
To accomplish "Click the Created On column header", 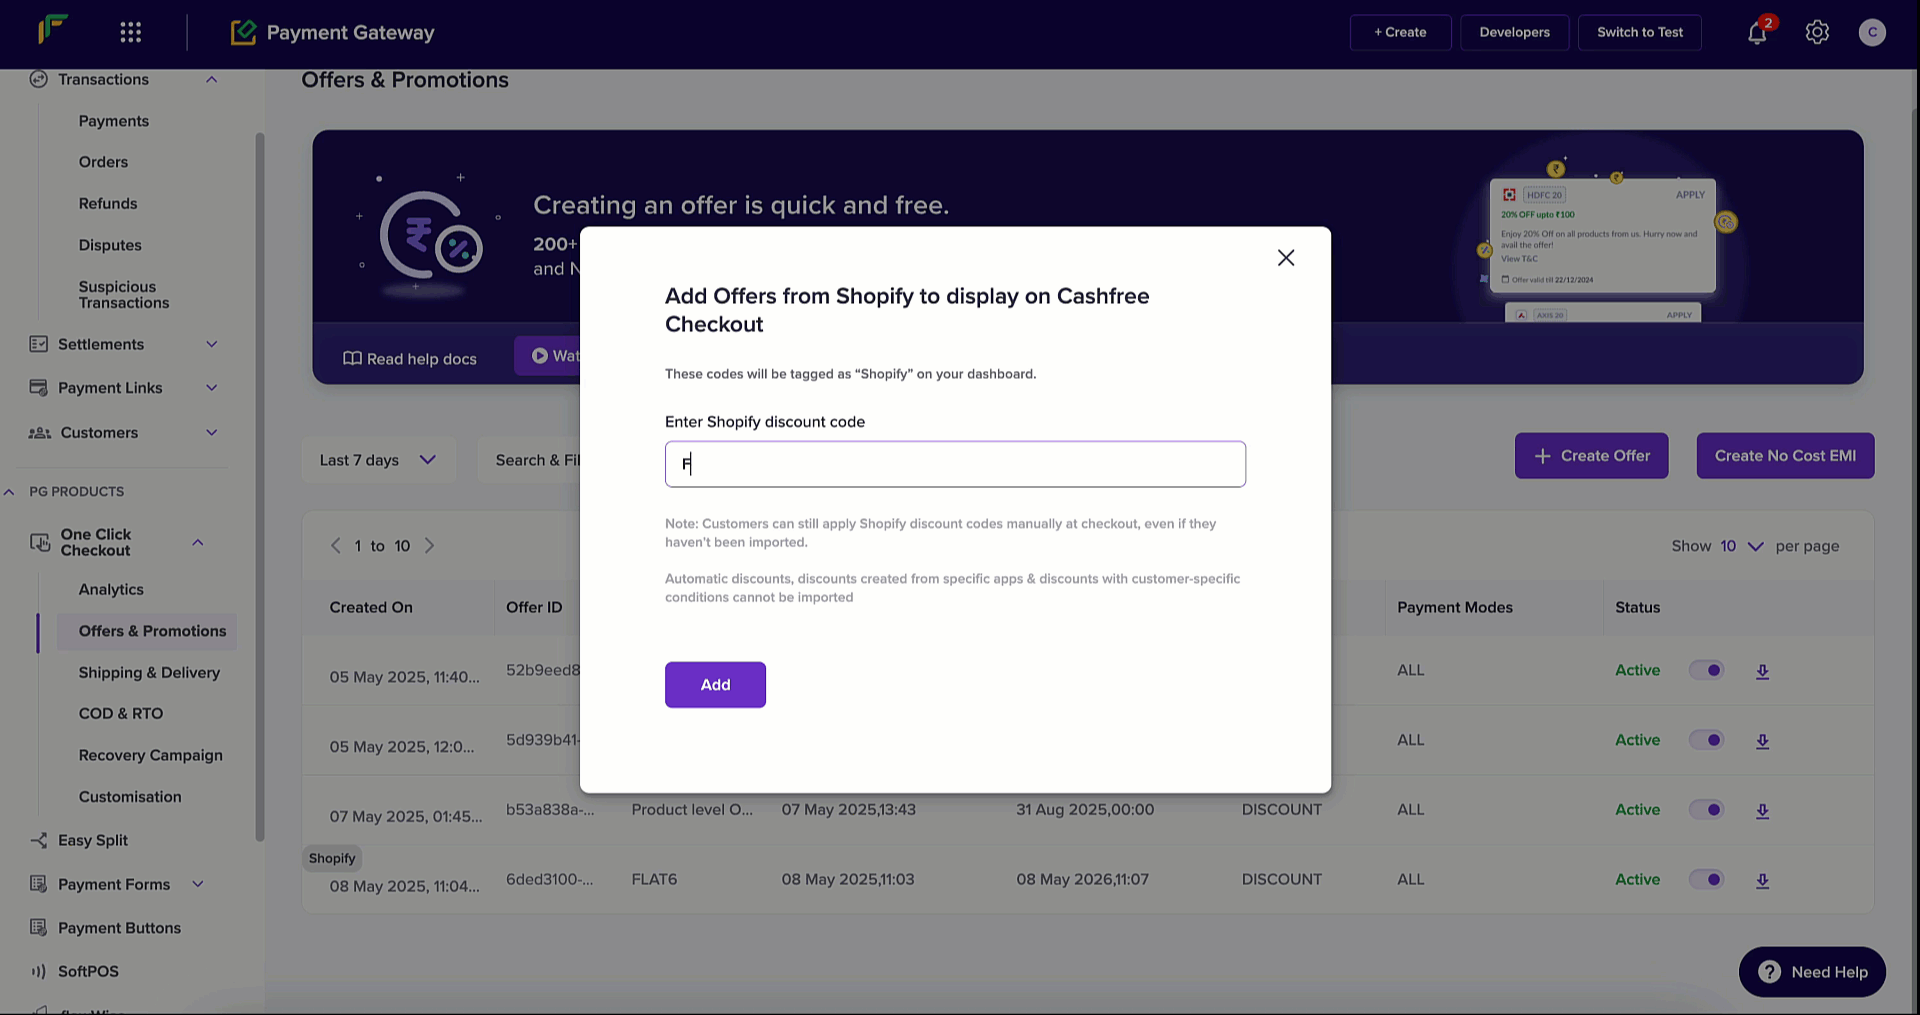I will 371,607.
